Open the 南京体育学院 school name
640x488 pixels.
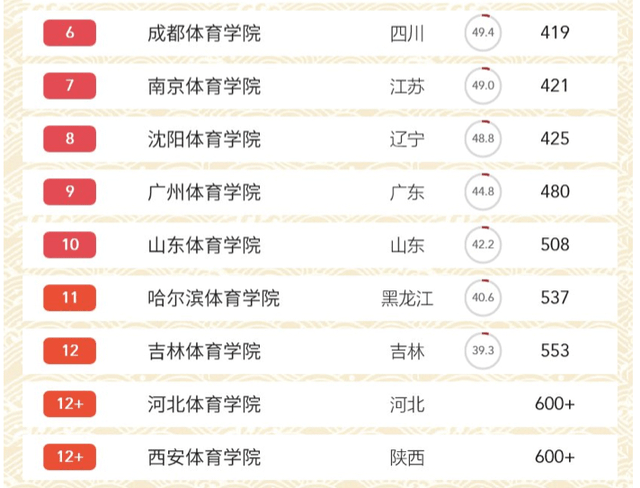tap(203, 86)
